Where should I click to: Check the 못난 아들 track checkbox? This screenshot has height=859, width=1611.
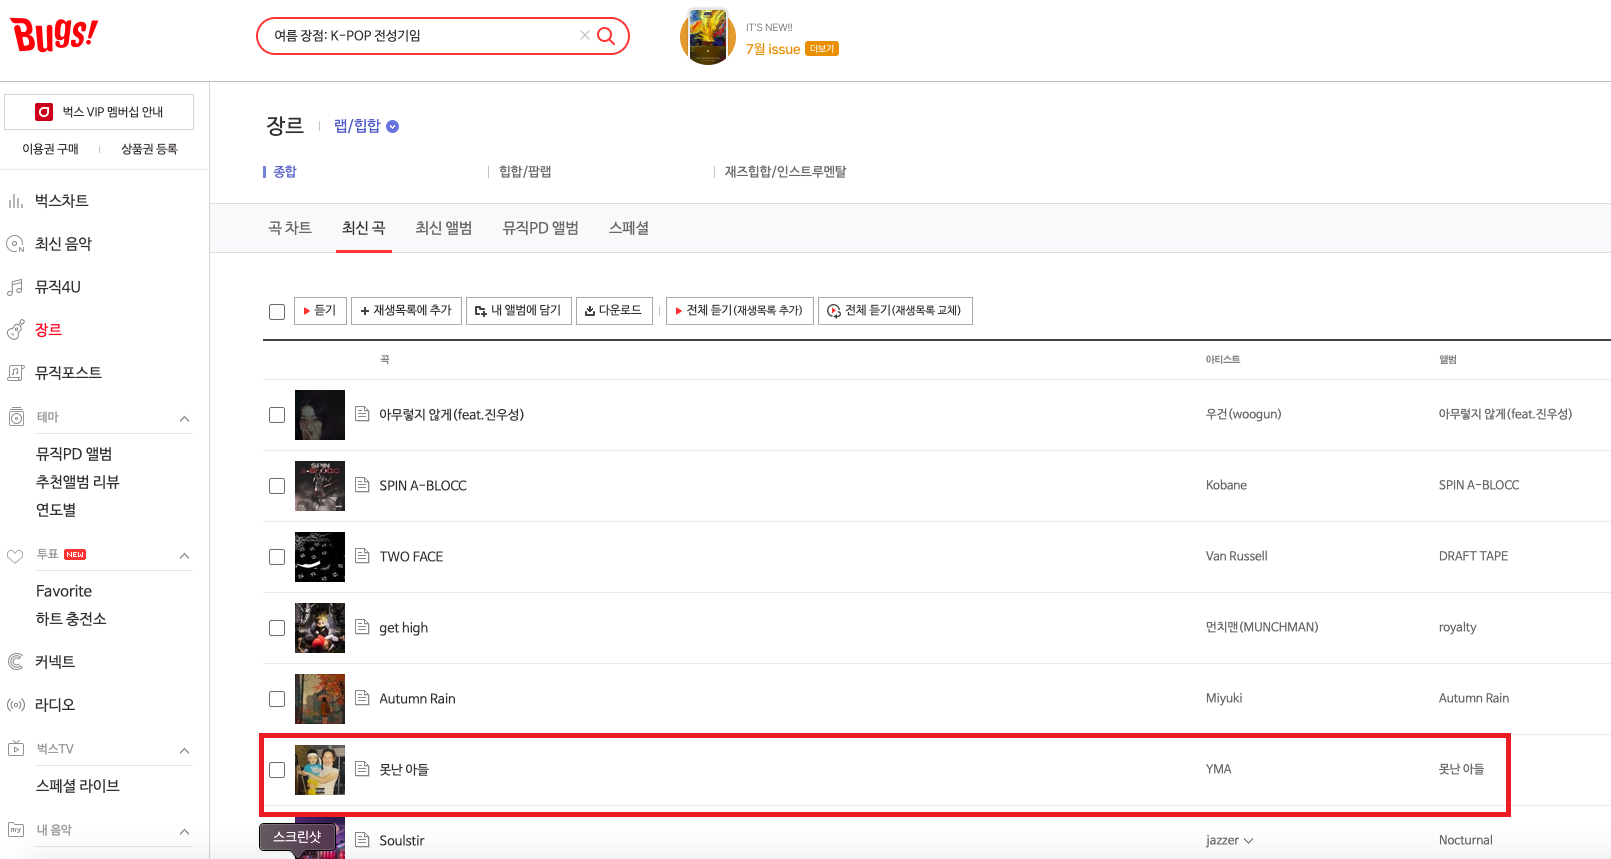277,770
